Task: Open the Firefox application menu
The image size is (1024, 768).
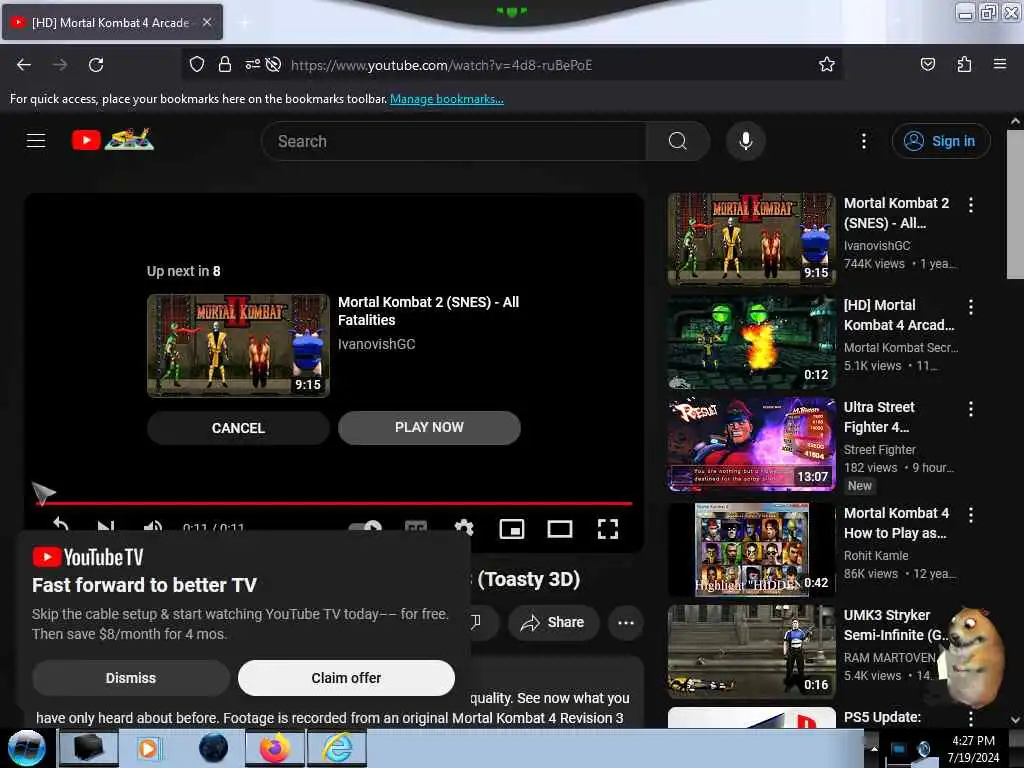Action: tap(1000, 64)
